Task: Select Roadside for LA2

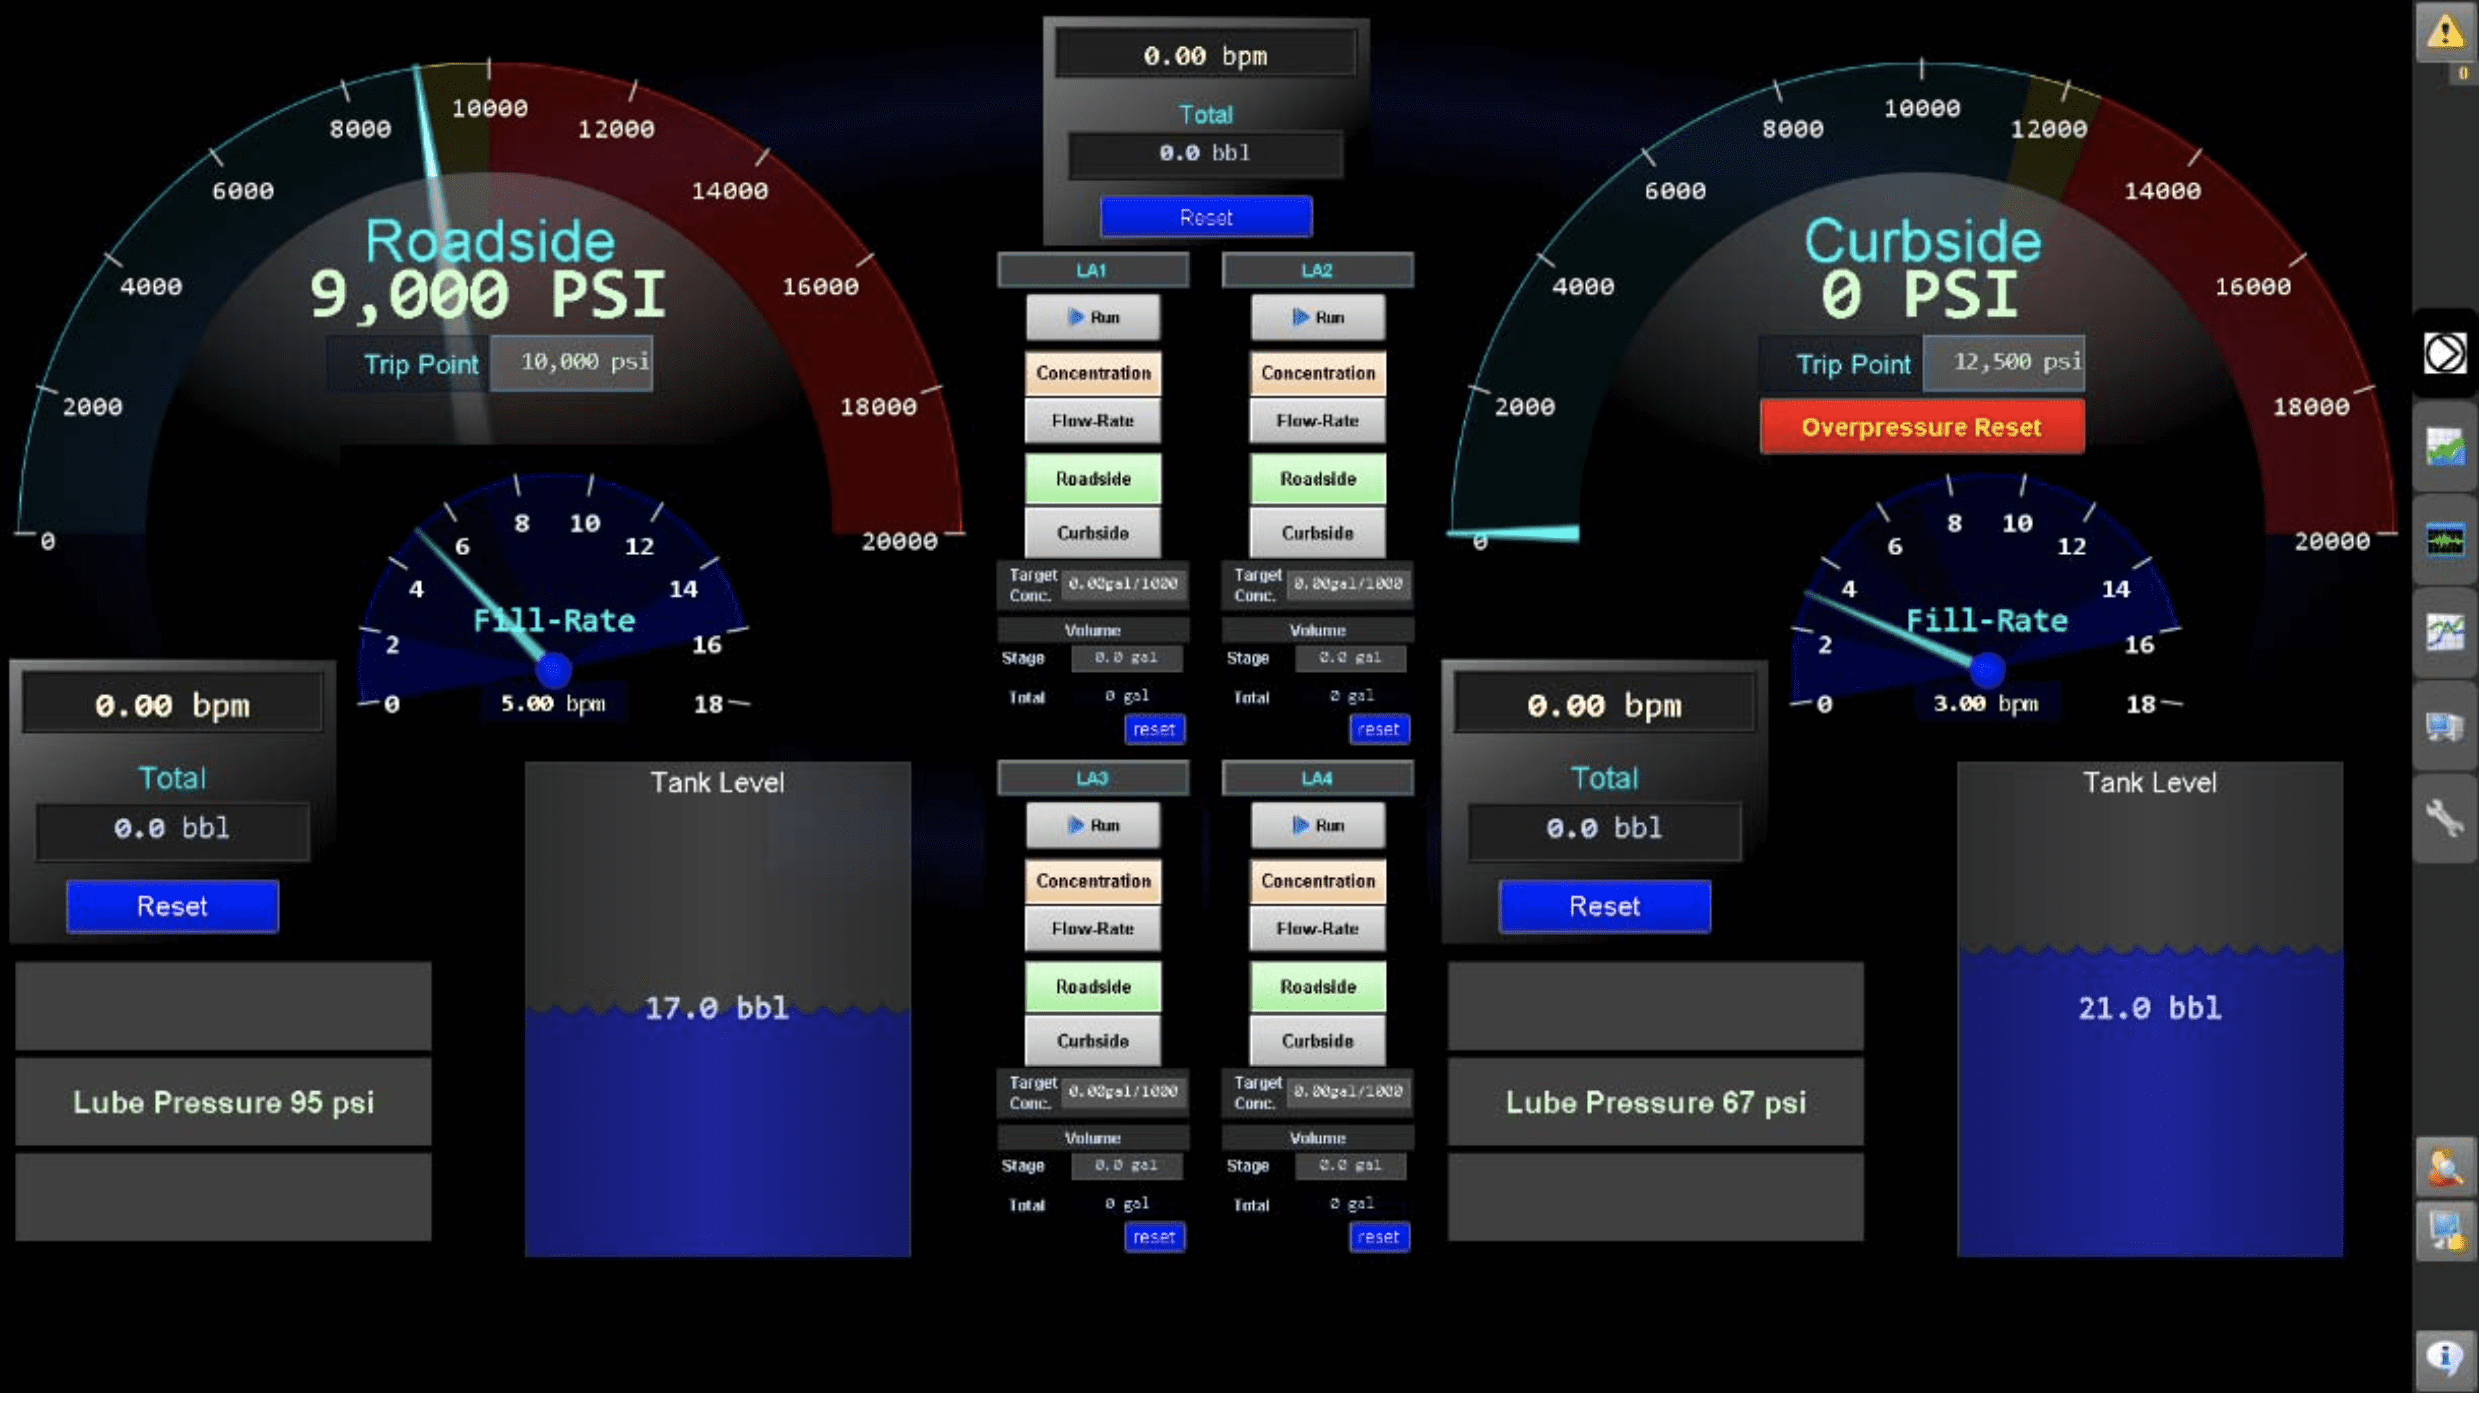Action: pyautogui.click(x=1318, y=479)
